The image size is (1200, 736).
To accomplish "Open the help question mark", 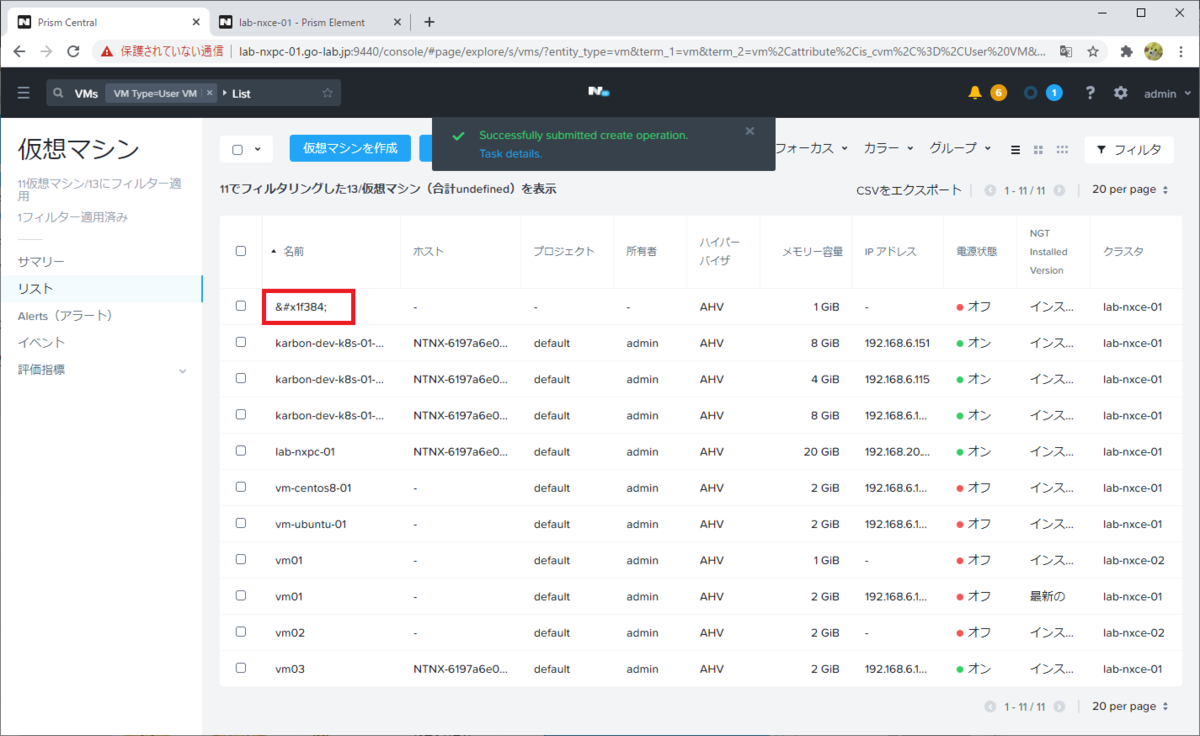I will (1090, 93).
